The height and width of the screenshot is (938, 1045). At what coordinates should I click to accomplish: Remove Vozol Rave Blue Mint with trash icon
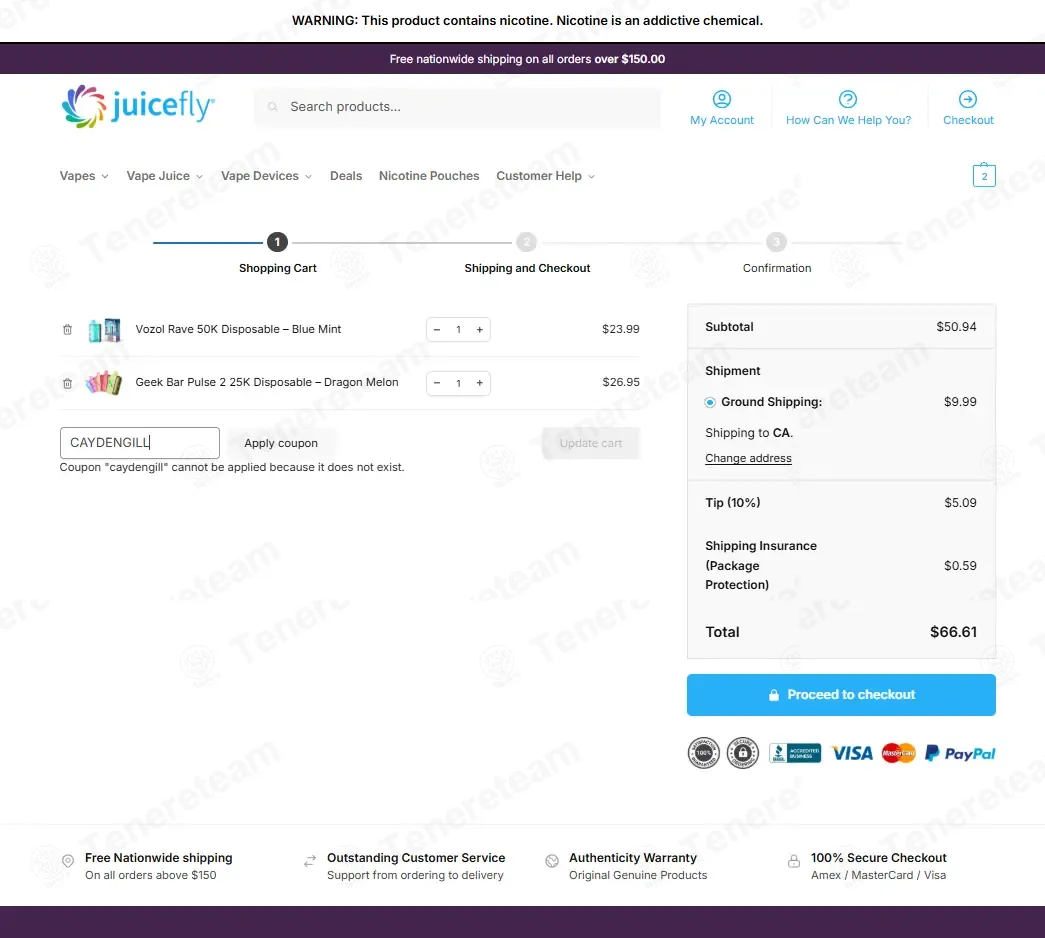pos(67,329)
